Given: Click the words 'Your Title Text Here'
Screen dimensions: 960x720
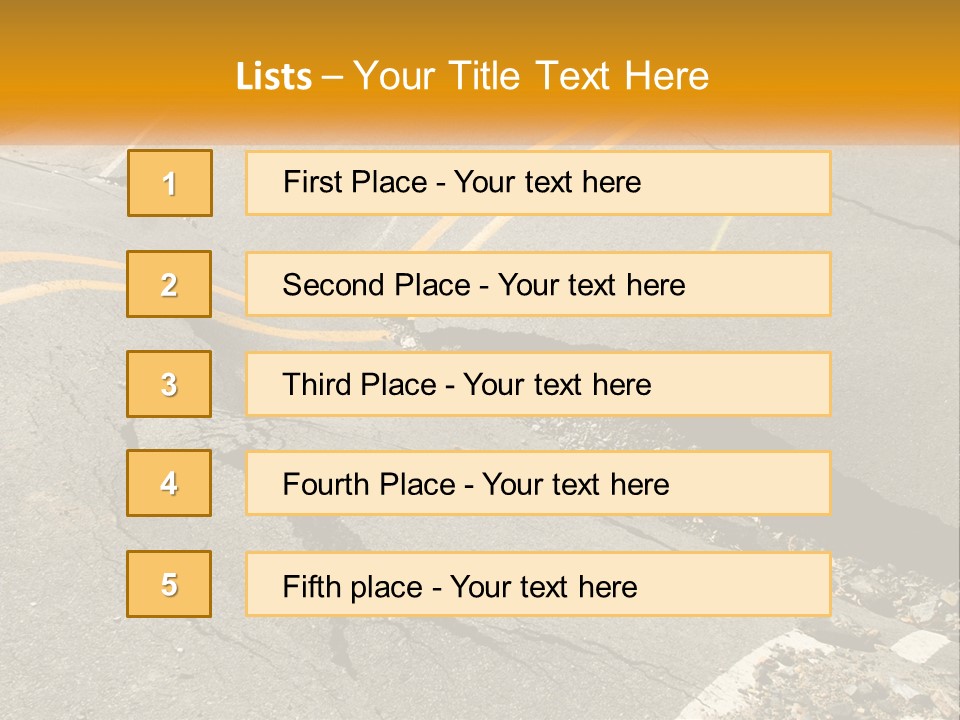Looking at the screenshot, I should tap(531, 76).
